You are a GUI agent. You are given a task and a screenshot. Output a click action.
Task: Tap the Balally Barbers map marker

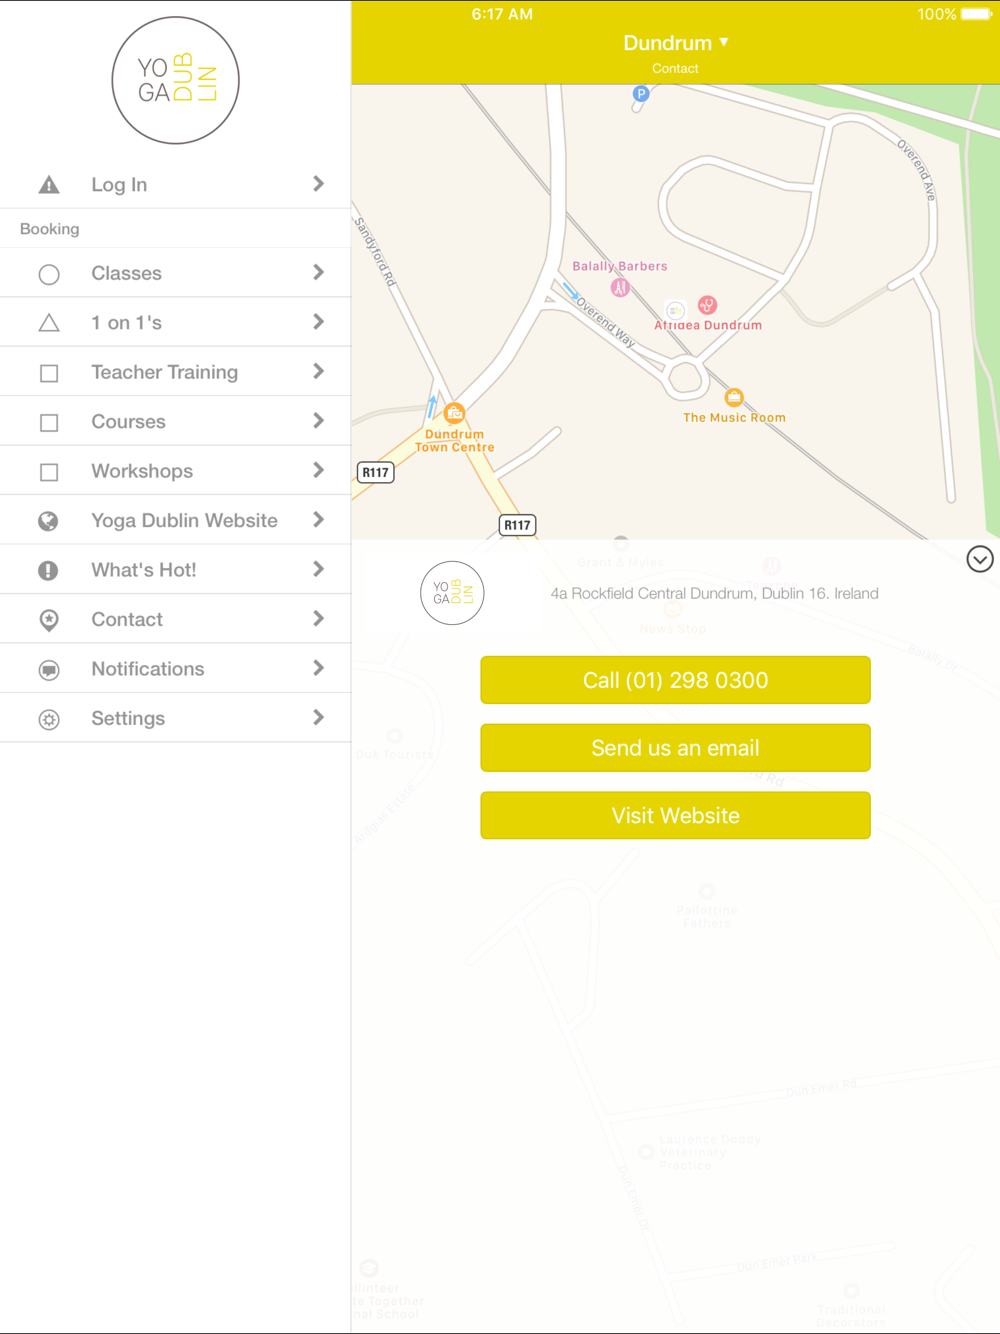(620, 287)
